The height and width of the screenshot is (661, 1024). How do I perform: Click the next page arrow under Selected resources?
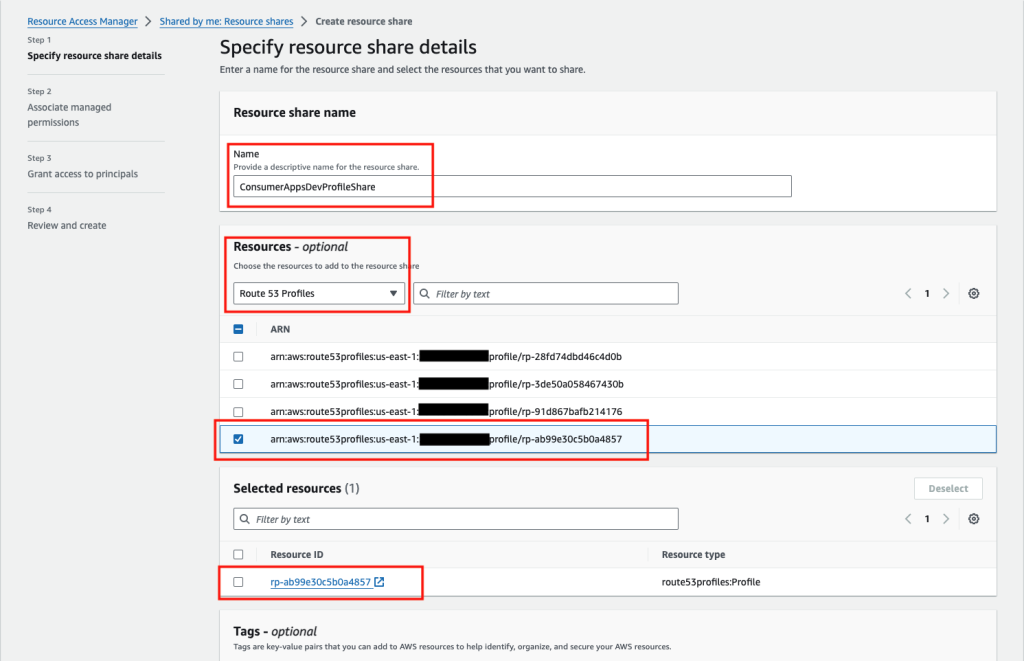coord(945,518)
